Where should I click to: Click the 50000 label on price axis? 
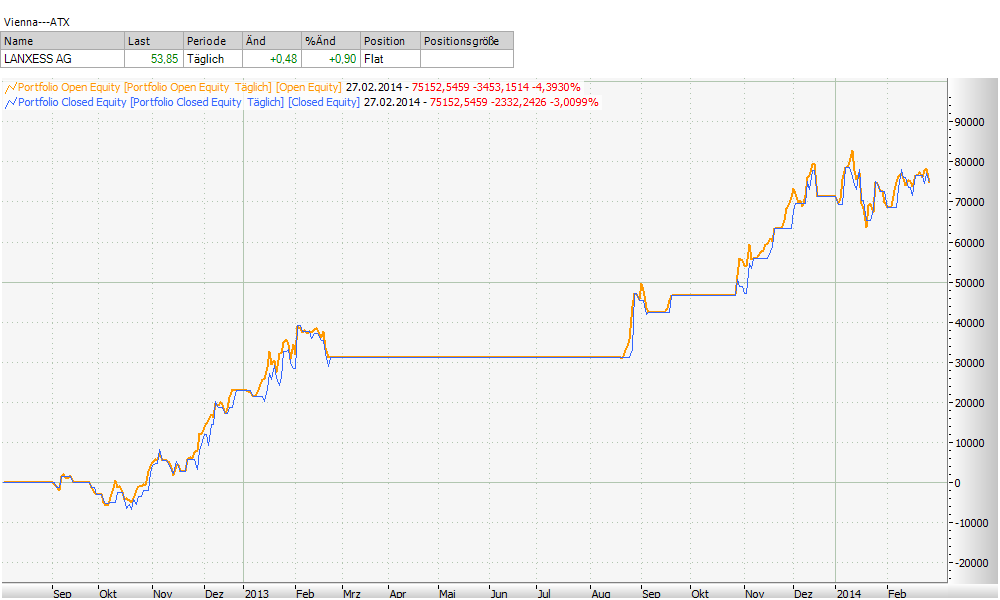tap(967, 282)
